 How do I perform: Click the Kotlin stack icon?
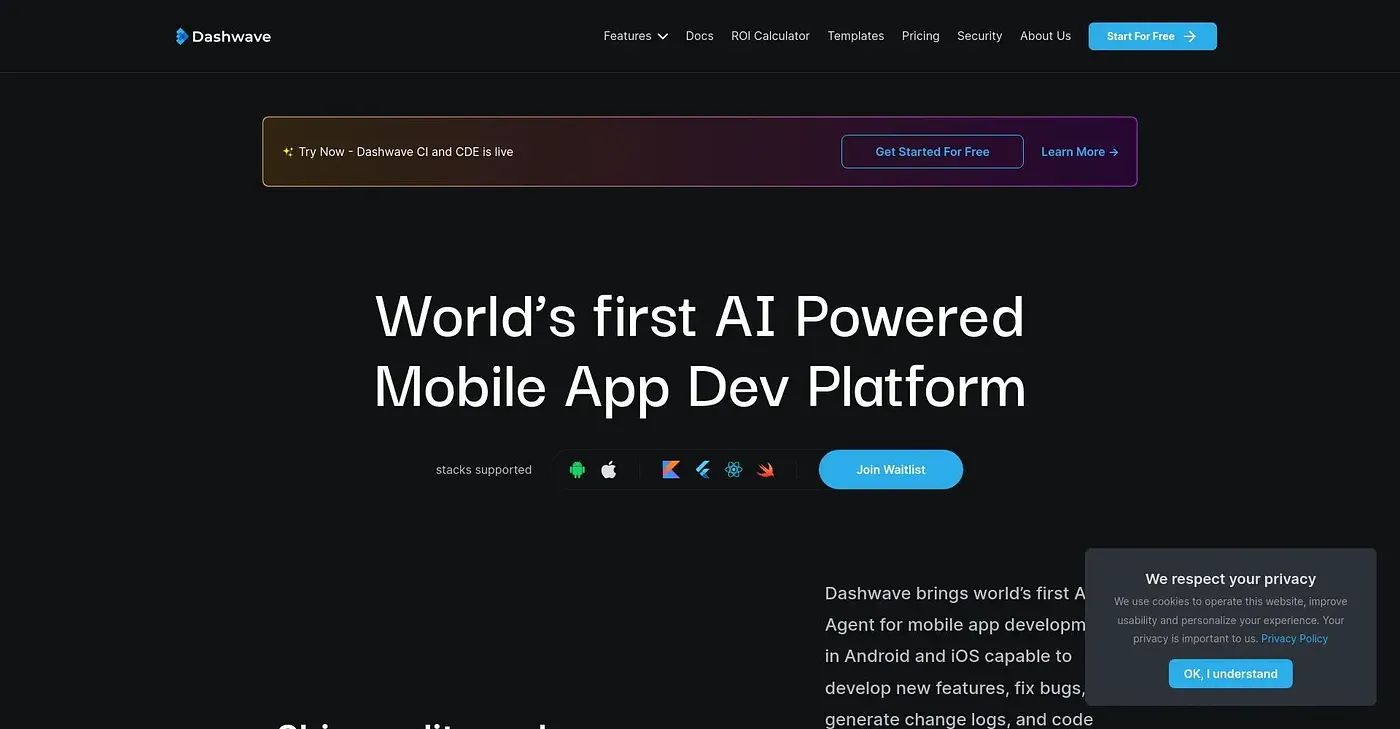coord(671,470)
